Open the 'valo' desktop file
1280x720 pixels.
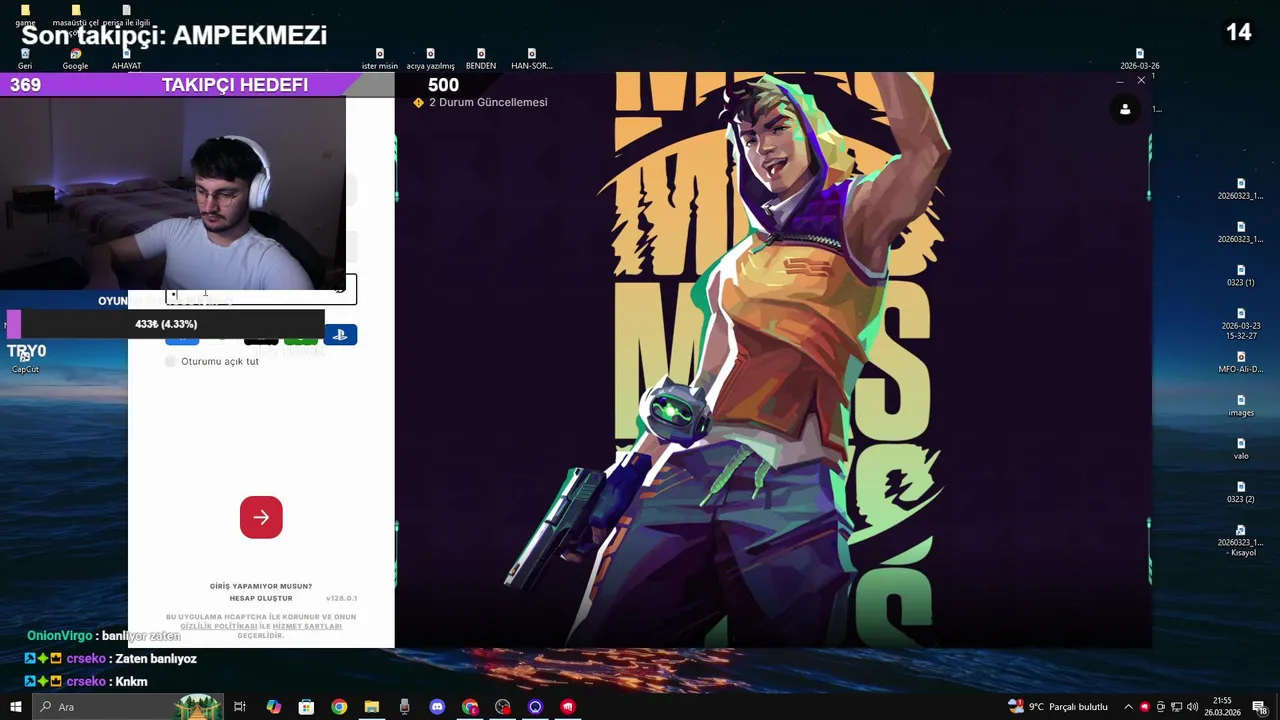click(x=1241, y=448)
